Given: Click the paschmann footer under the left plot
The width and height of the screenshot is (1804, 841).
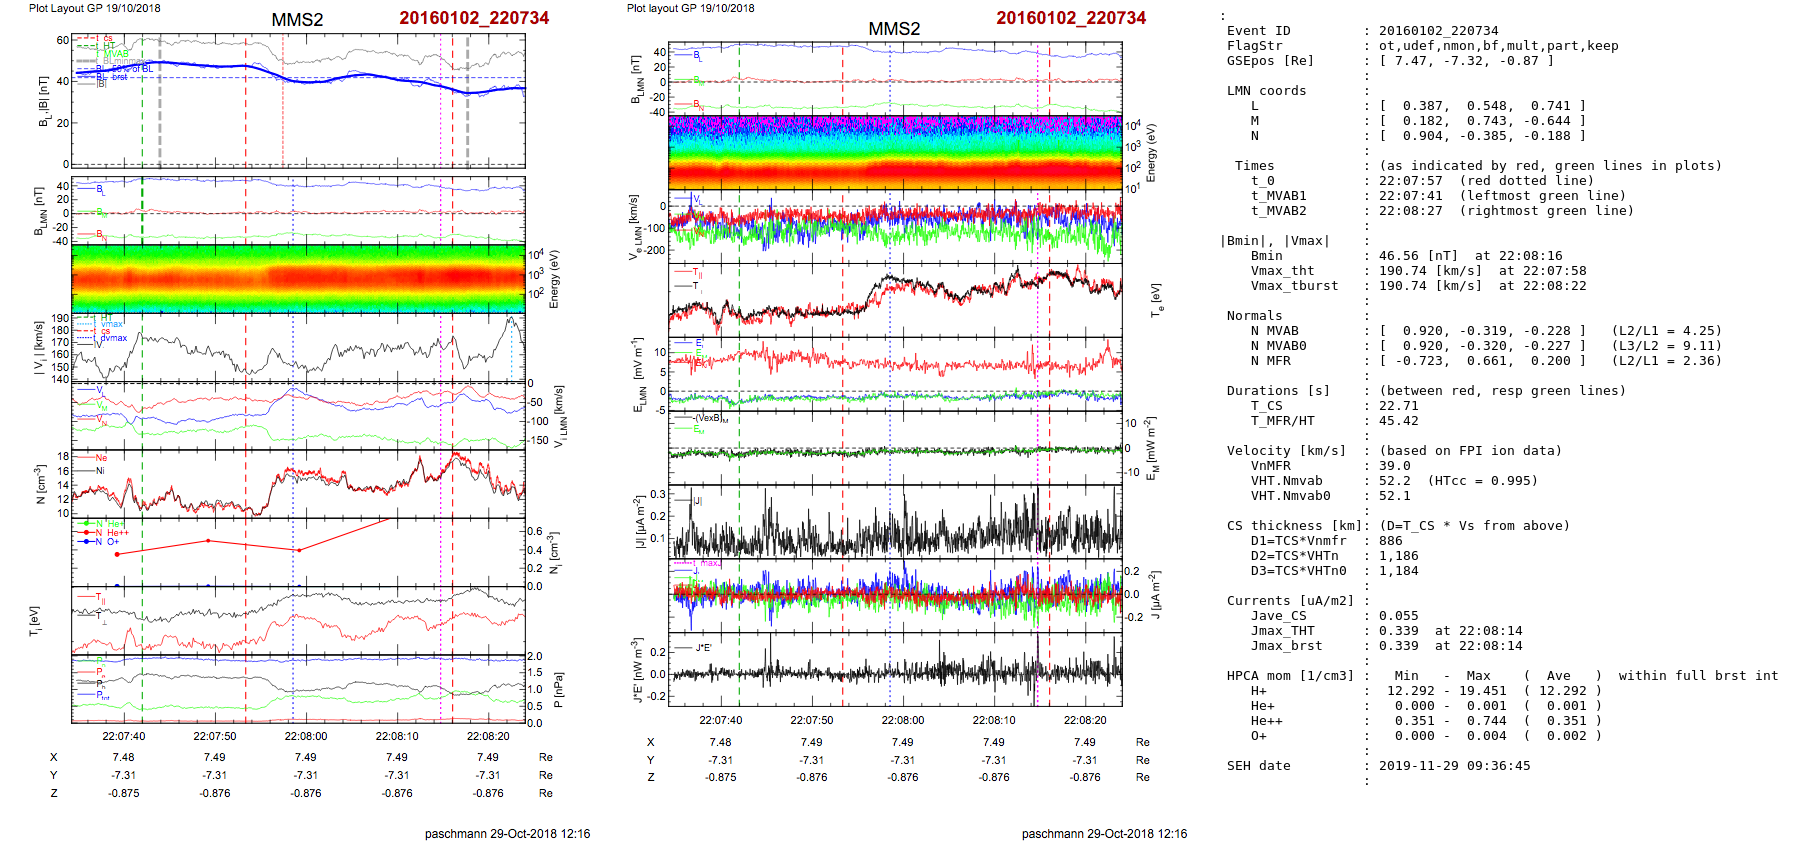Looking at the screenshot, I should (x=507, y=833).
